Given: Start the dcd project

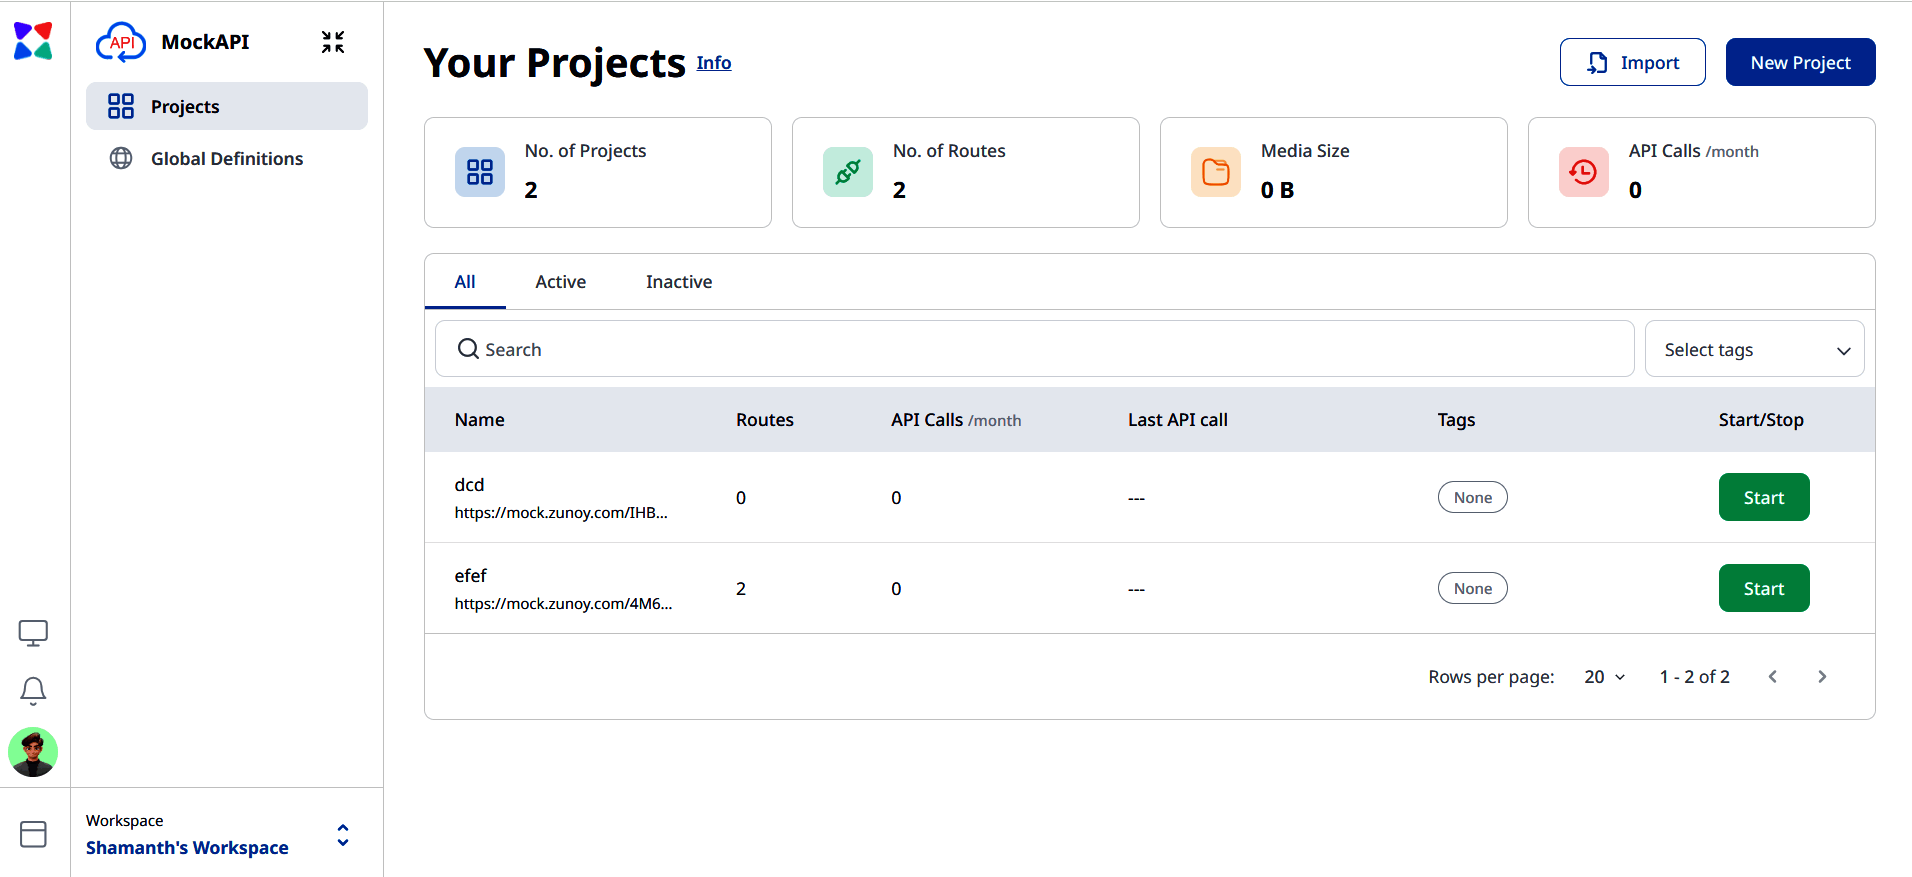Looking at the screenshot, I should pos(1764,497).
